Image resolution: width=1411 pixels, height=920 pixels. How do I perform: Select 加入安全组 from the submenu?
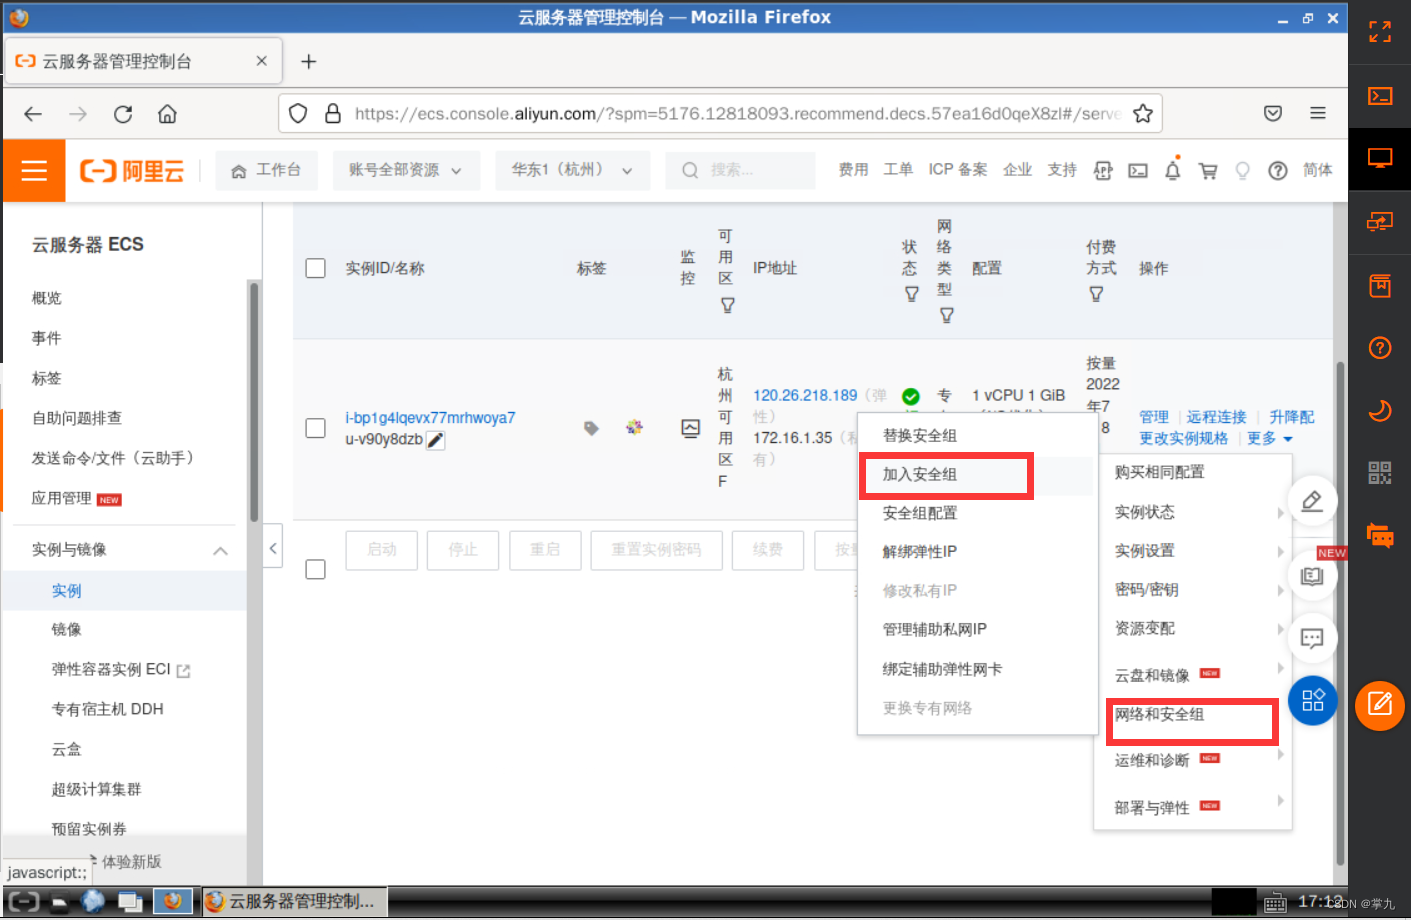click(x=919, y=475)
